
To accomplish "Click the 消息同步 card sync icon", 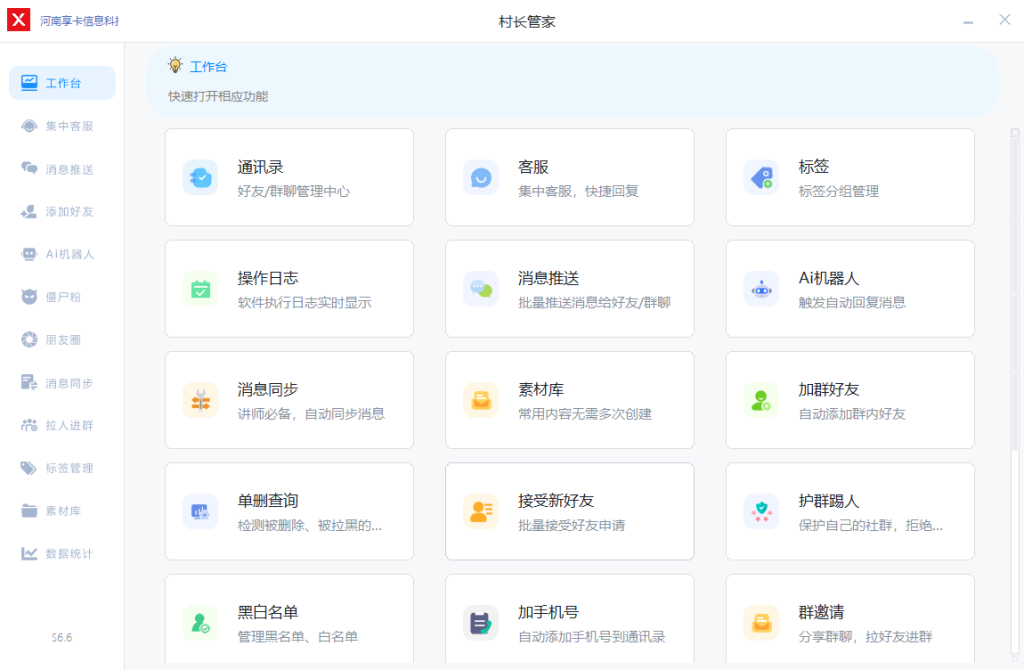I will coord(200,400).
